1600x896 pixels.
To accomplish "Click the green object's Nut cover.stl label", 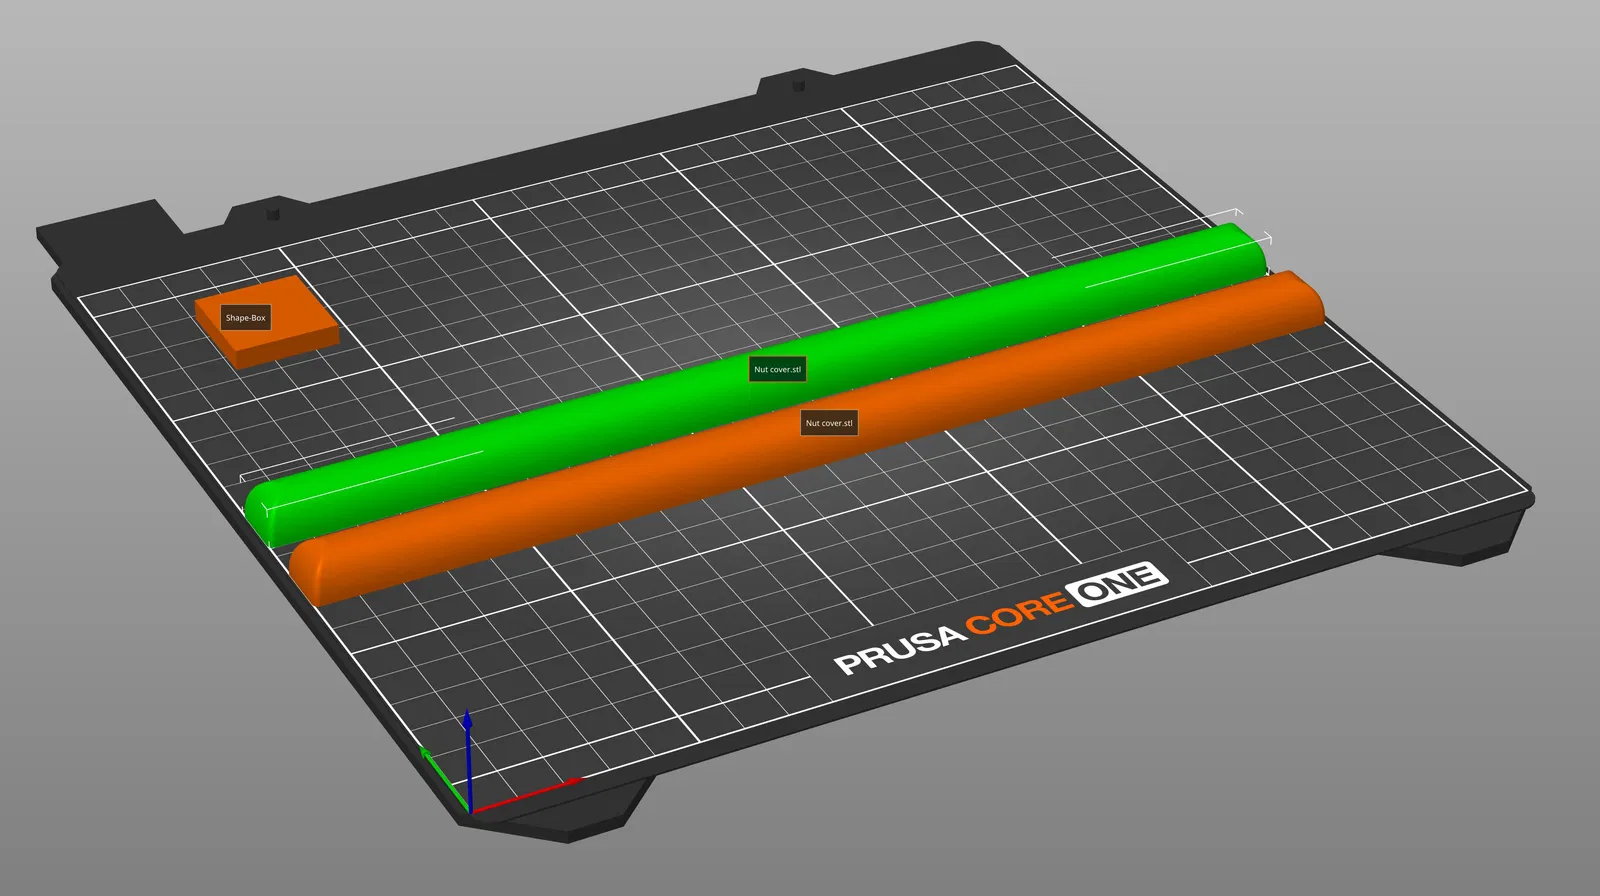I will point(777,369).
